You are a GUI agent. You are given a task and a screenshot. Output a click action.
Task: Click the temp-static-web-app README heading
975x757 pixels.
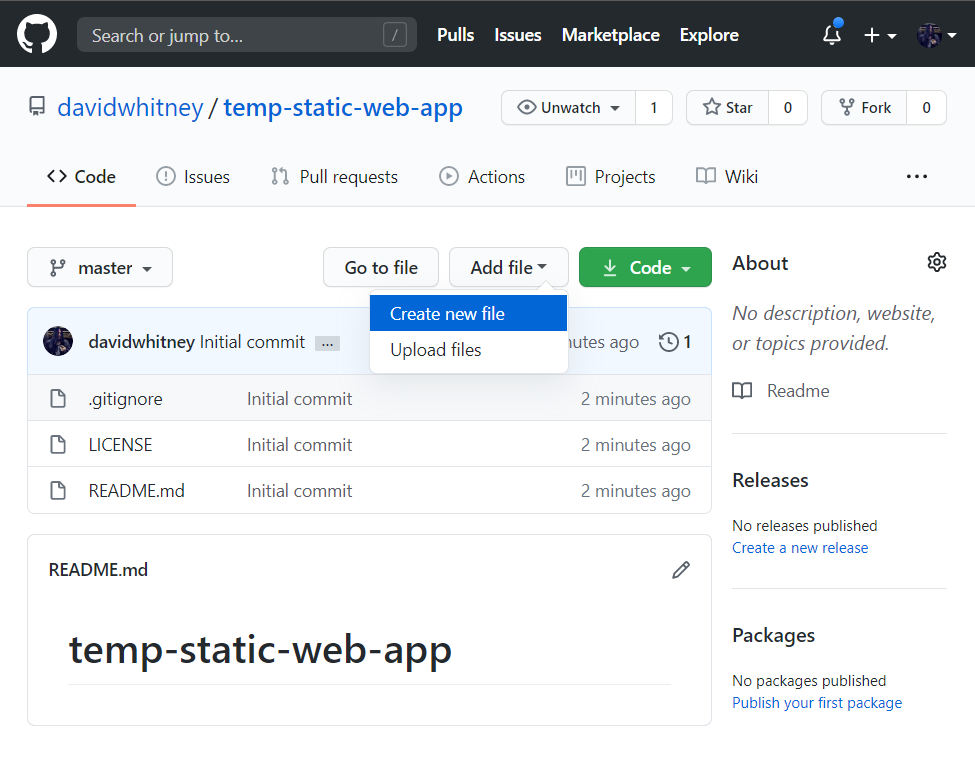(x=260, y=650)
